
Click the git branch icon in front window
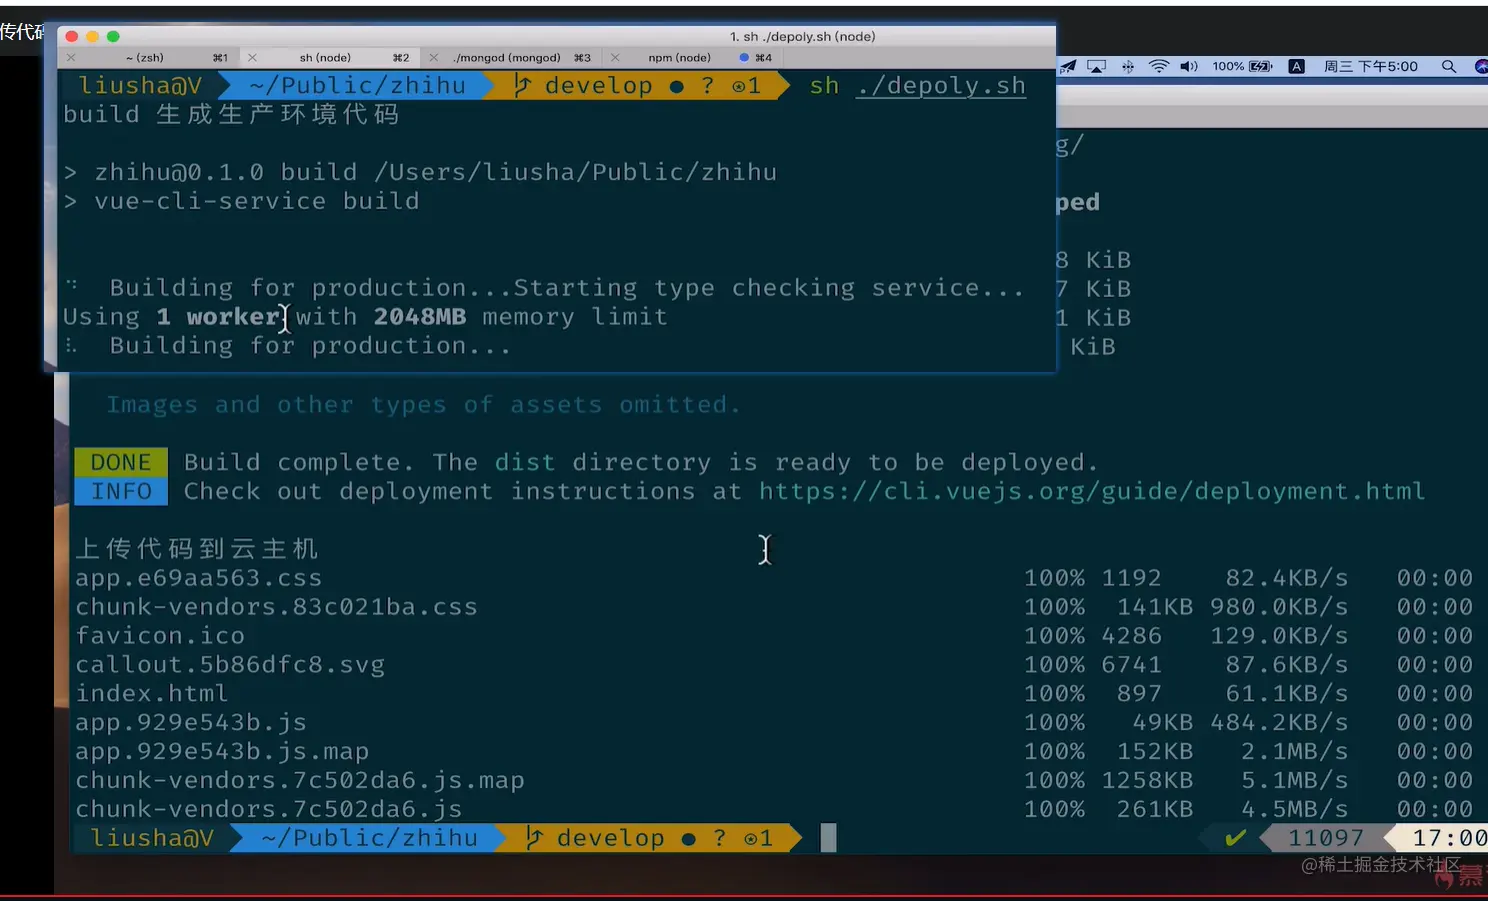click(x=522, y=86)
